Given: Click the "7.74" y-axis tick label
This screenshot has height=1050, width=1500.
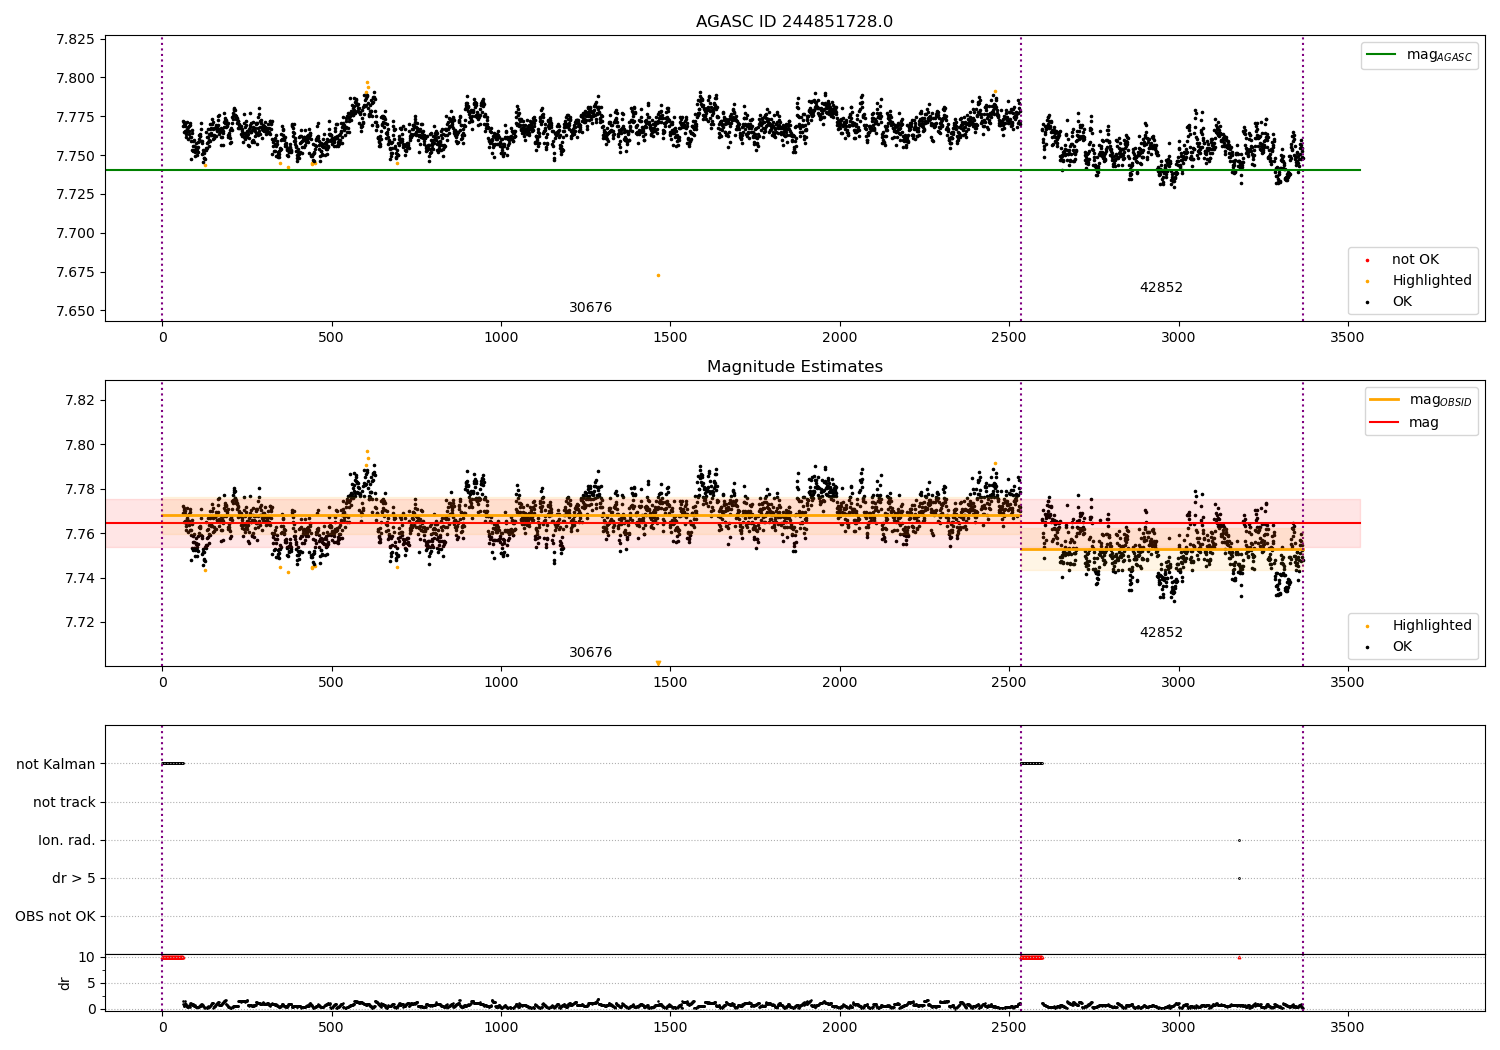Looking at the screenshot, I should pyautogui.click(x=79, y=578).
